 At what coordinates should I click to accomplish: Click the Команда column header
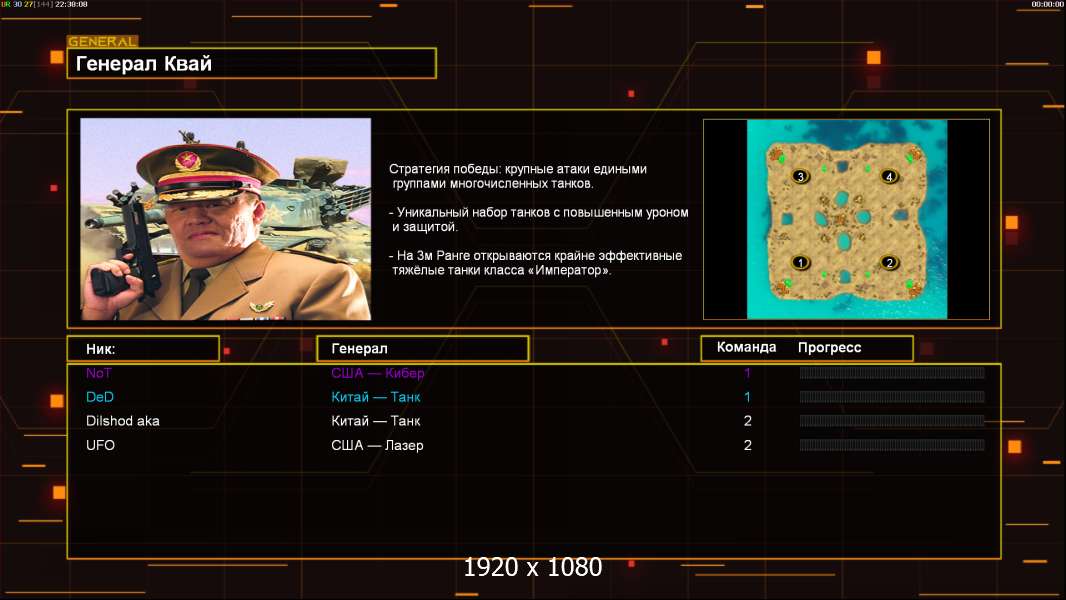tap(746, 348)
